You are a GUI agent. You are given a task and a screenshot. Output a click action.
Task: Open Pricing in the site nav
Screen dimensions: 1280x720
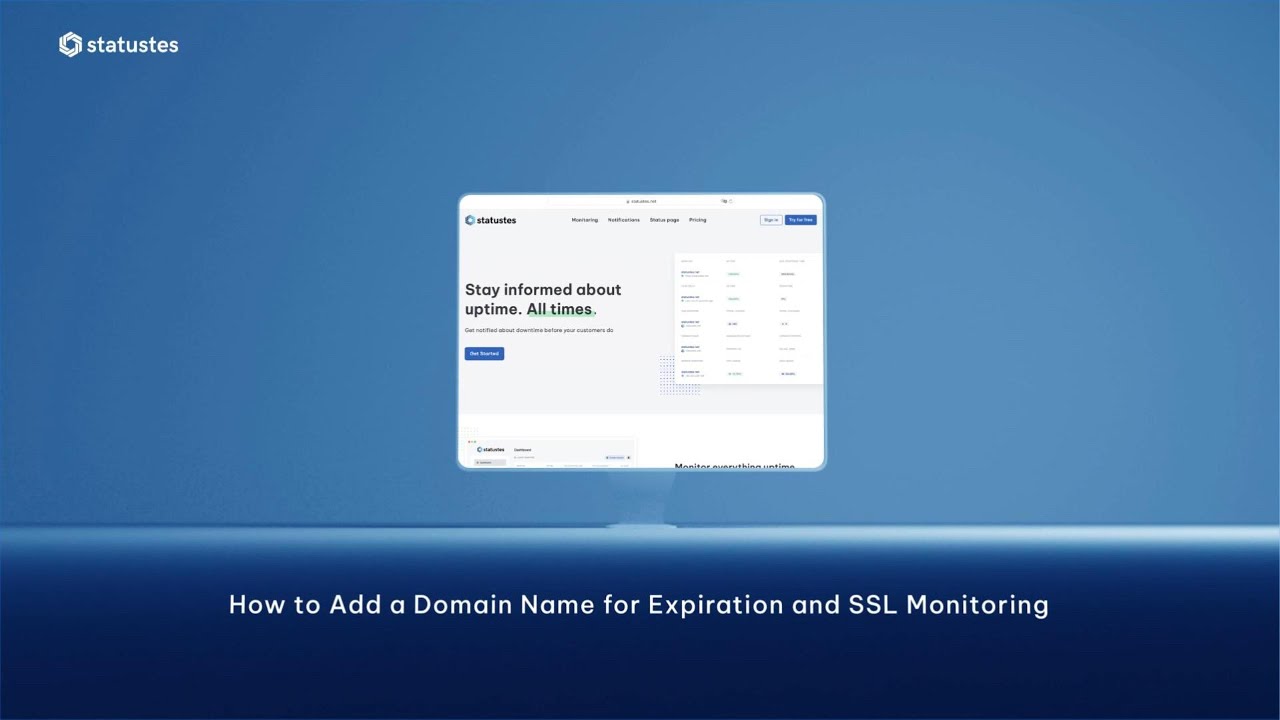[698, 220]
